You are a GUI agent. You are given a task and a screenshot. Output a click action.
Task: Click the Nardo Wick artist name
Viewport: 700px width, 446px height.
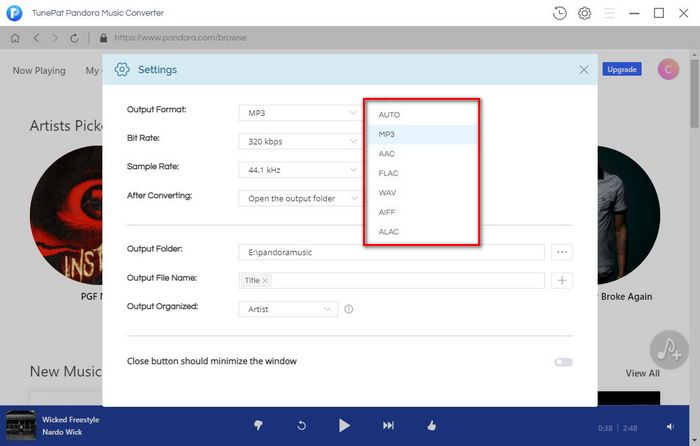[62, 432]
